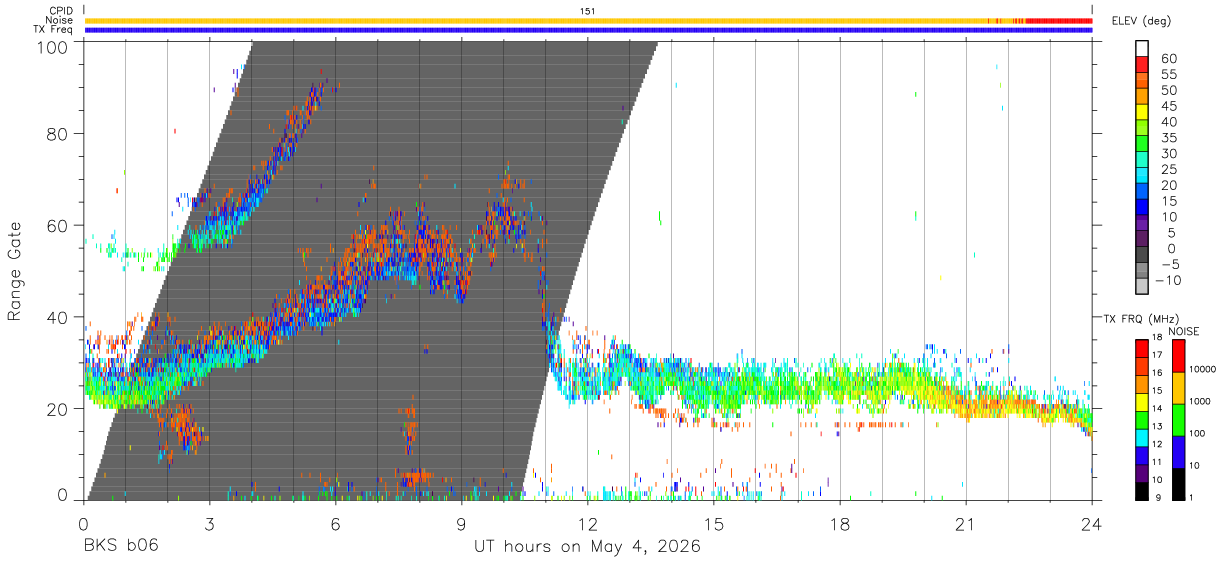Click the red segment of ELEV colorbar
This screenshot has height=567, width=1228.
pos(1142,64)
